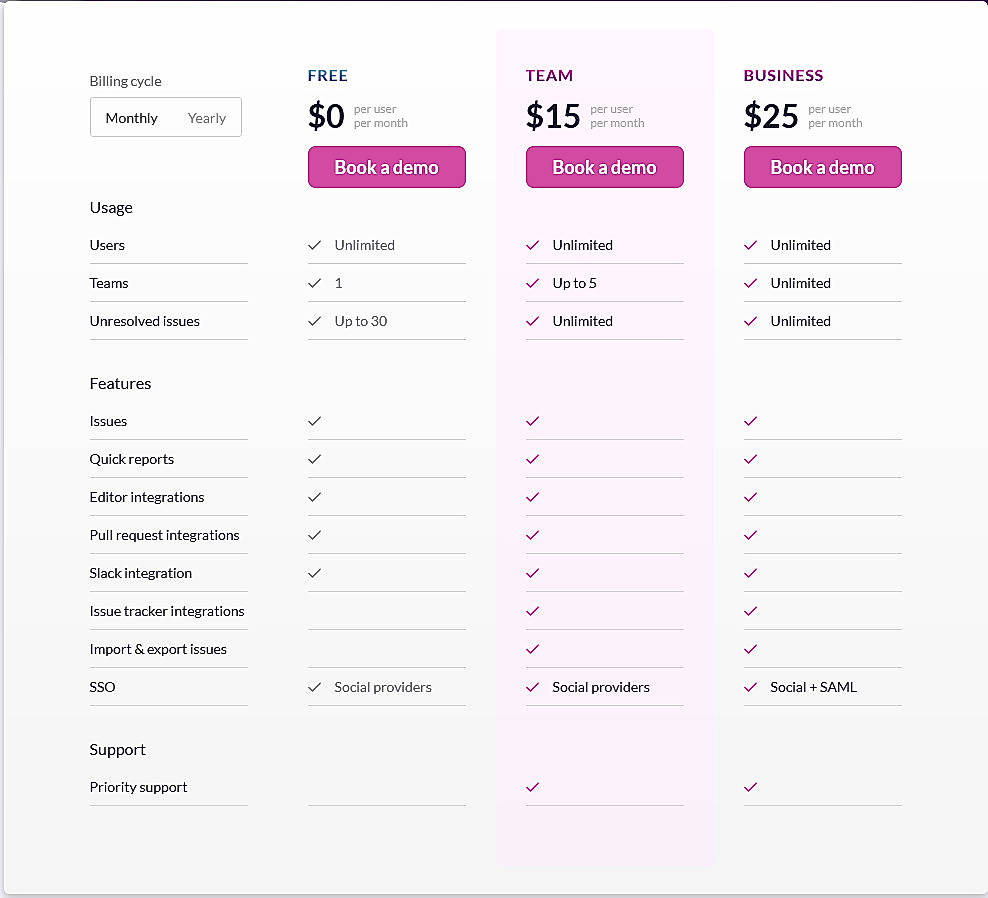Click the Priority support checkmark in TEAM column

[x=532, y=787]
